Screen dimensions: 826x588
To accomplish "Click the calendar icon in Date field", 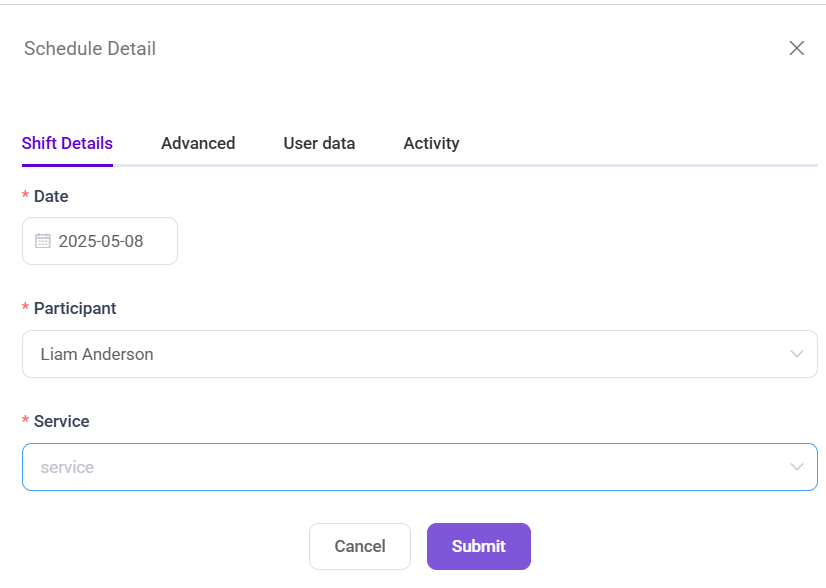I will pos(43,241).
